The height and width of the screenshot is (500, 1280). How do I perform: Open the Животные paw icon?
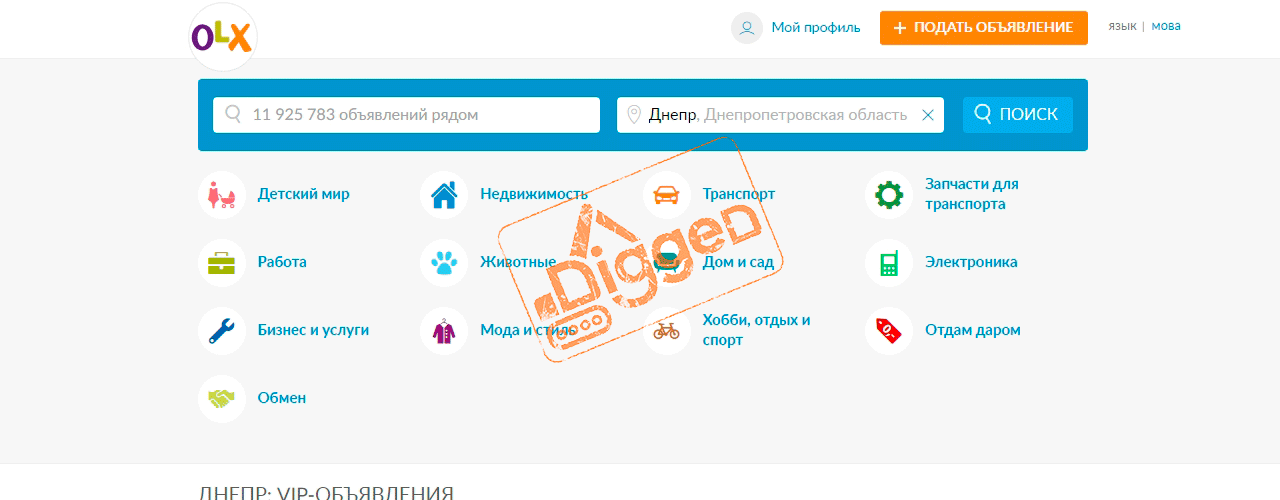444,262
